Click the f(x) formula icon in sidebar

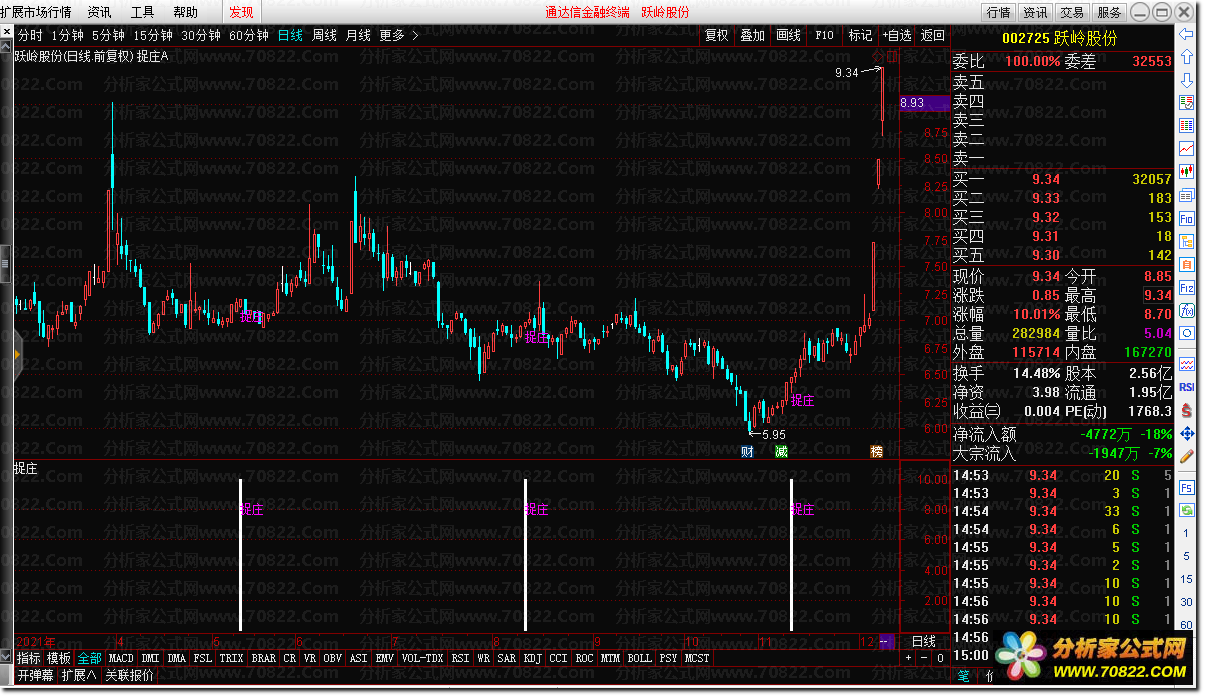1187,310
